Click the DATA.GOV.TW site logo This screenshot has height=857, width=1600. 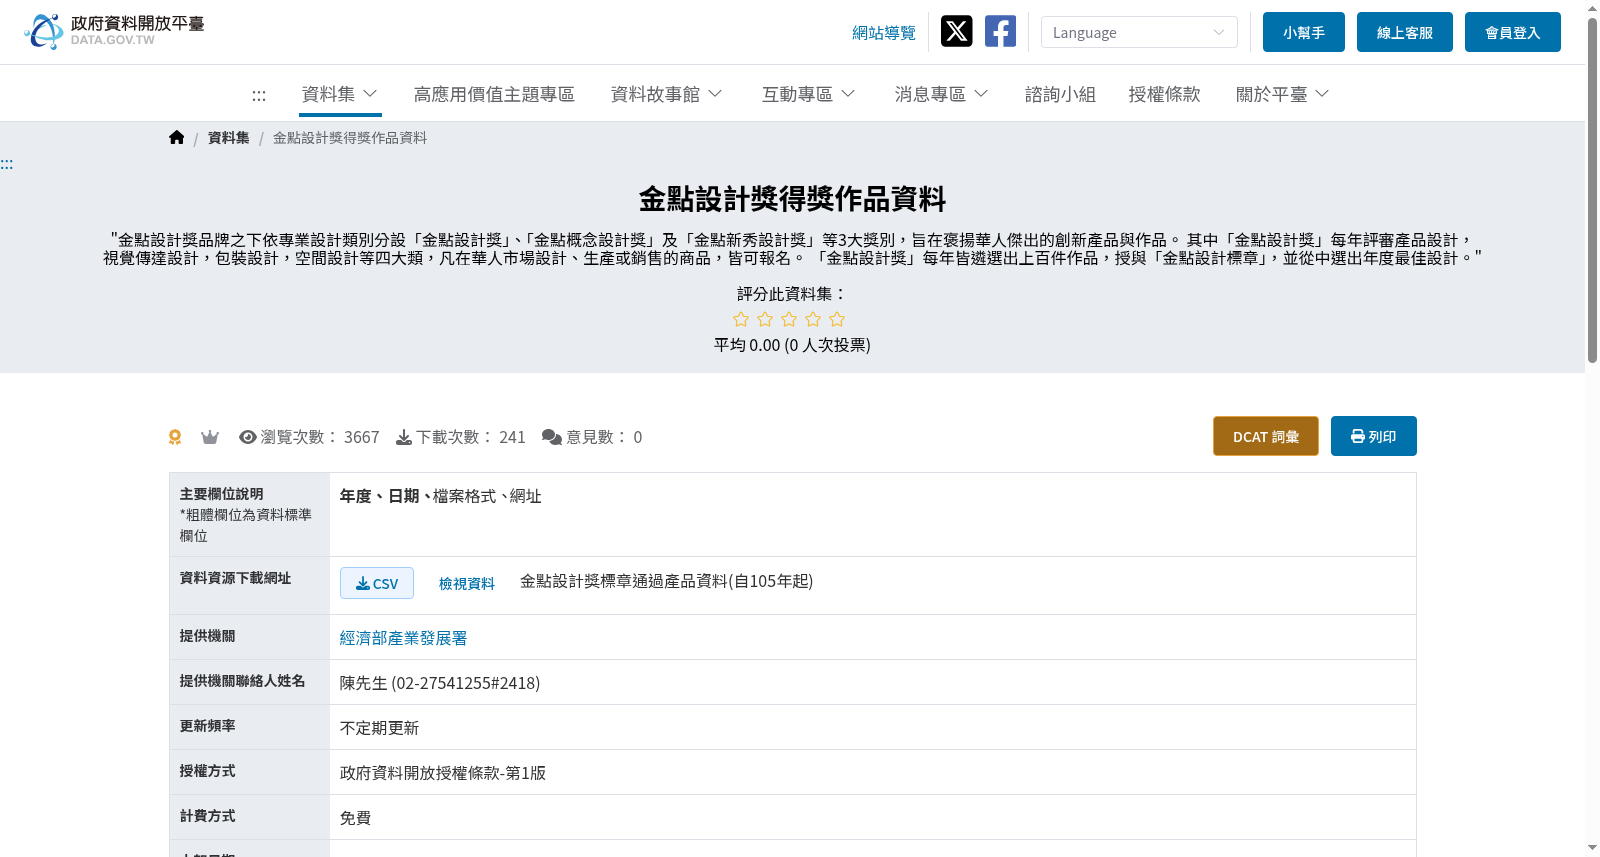point(114,31)
